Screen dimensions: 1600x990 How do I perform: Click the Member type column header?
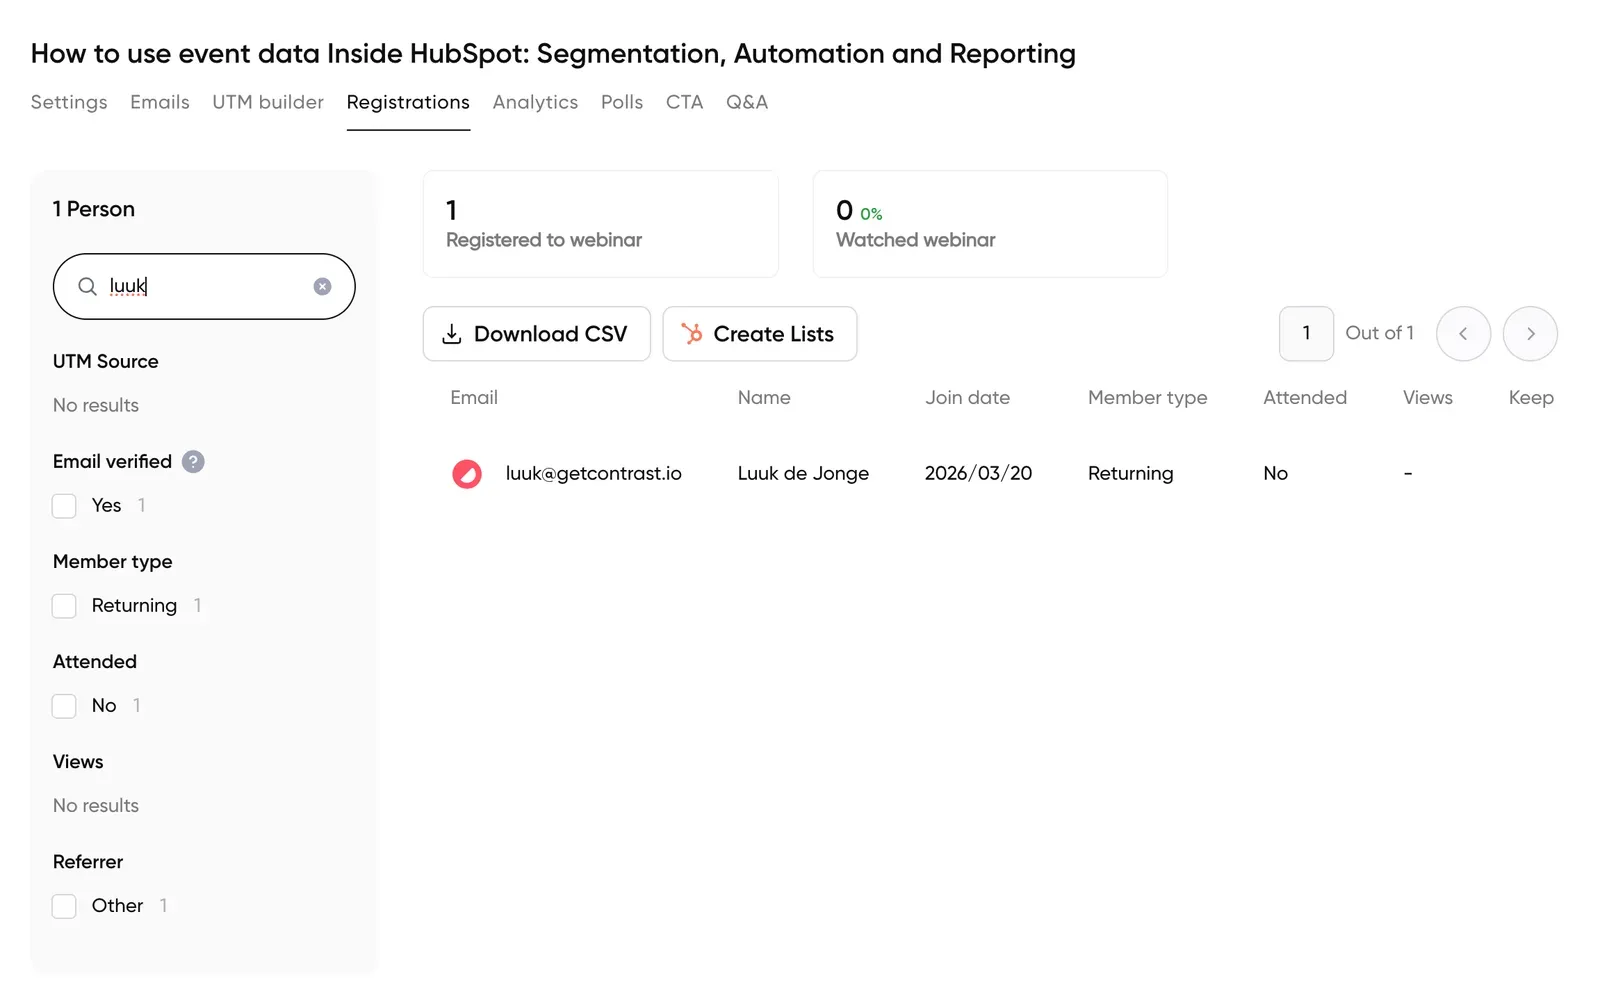1148,398
